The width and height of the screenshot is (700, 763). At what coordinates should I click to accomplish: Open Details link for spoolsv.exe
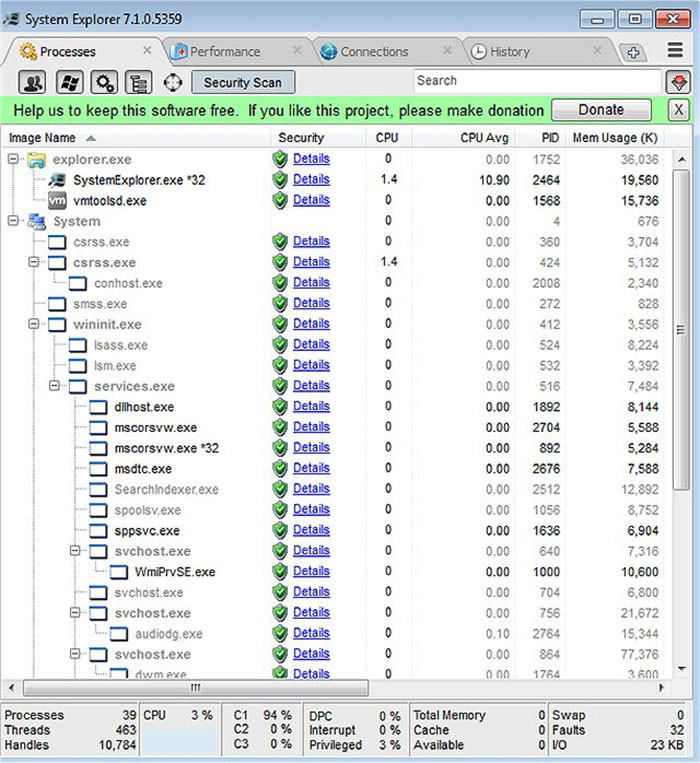point(311,509)
